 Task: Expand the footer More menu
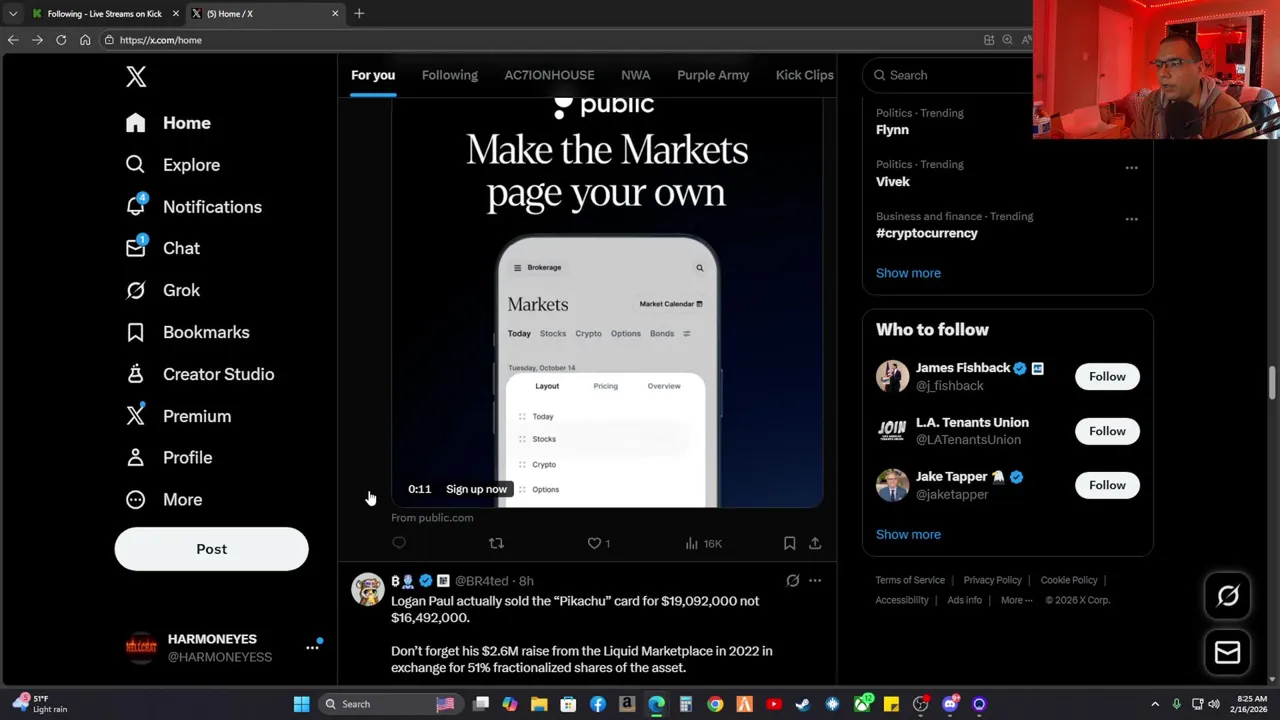[1017, 600]
